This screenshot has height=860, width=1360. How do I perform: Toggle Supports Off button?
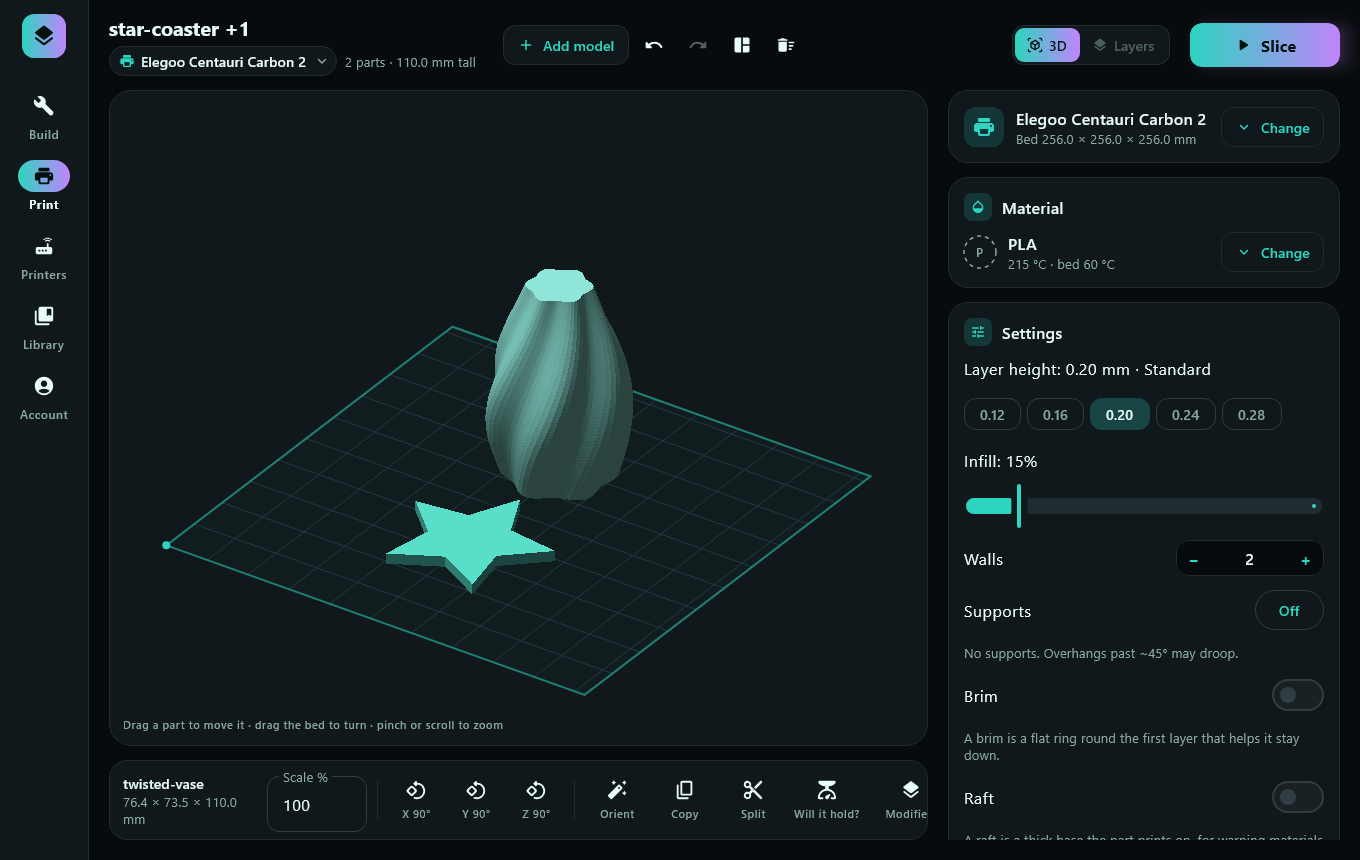[1289, 611]
